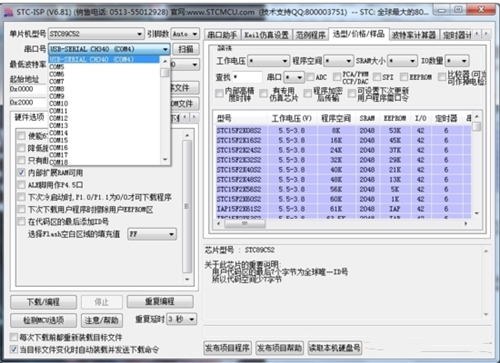Click the hardware options panel scrollbar thumb
The width and height of the screenshot is (500, 363).
point(187,206)
